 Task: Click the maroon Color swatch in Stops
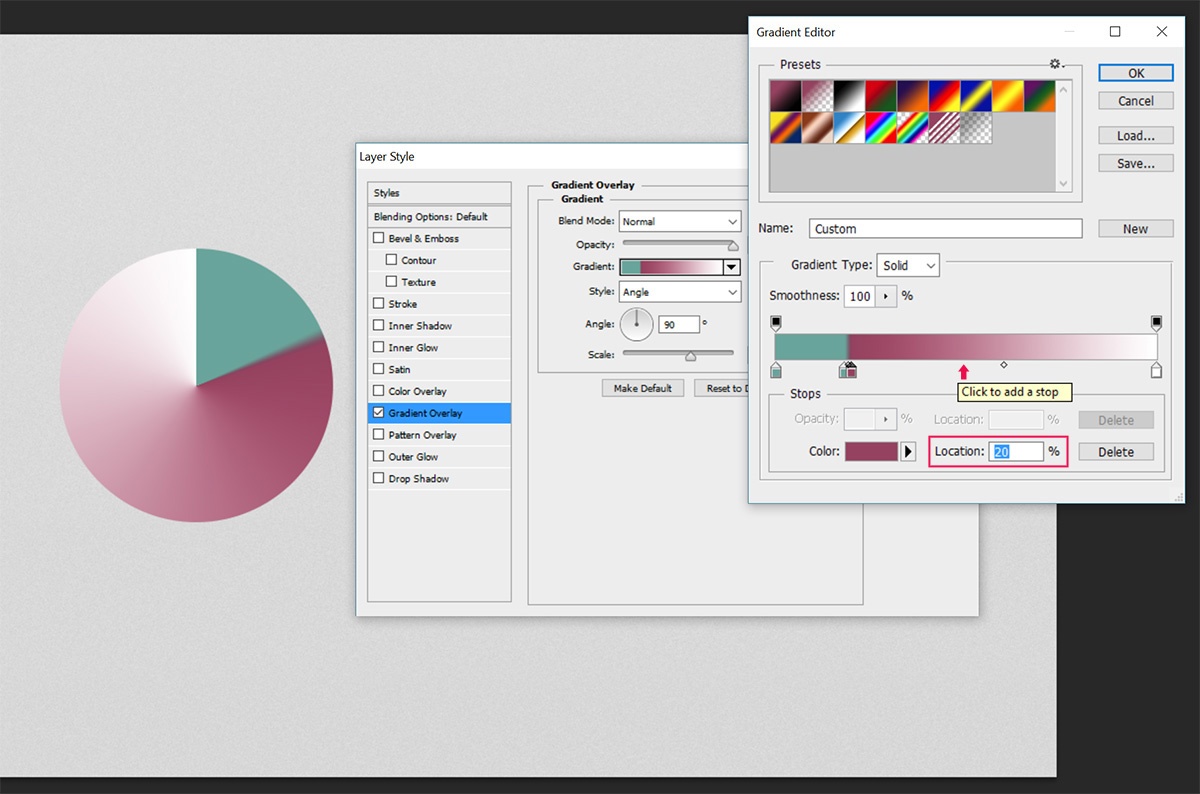tap(872, 452)
